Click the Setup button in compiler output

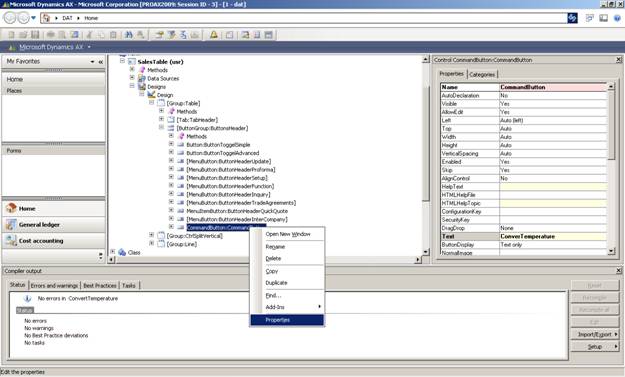pyautogui.click(x=595, y=347)
